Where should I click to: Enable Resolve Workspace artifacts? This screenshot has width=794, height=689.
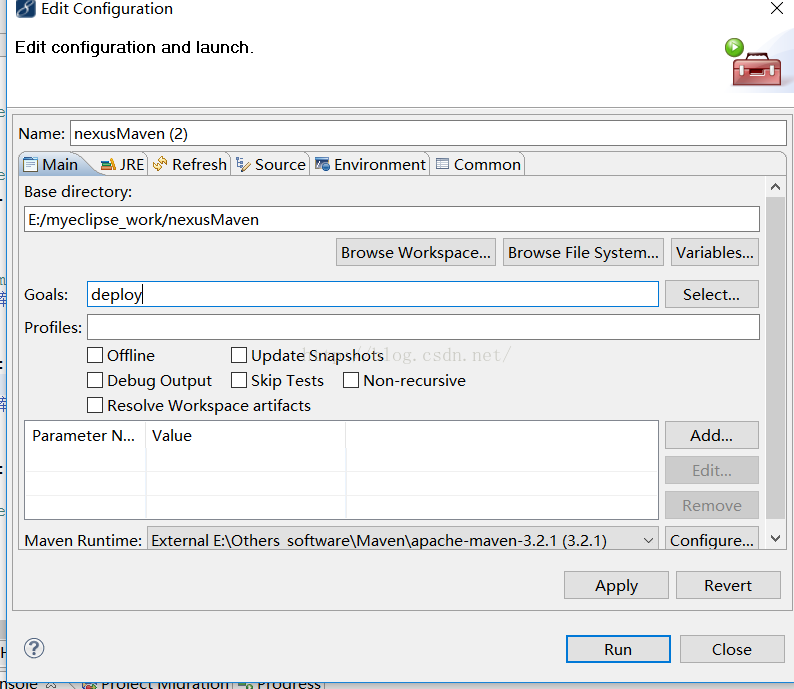(x=95, y=406)
